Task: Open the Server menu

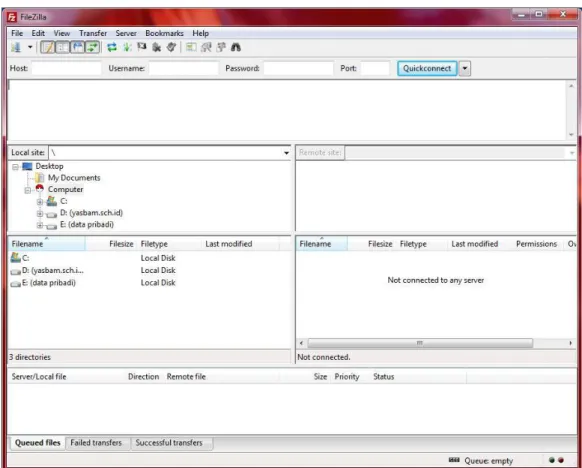Action: pos(126,33)
